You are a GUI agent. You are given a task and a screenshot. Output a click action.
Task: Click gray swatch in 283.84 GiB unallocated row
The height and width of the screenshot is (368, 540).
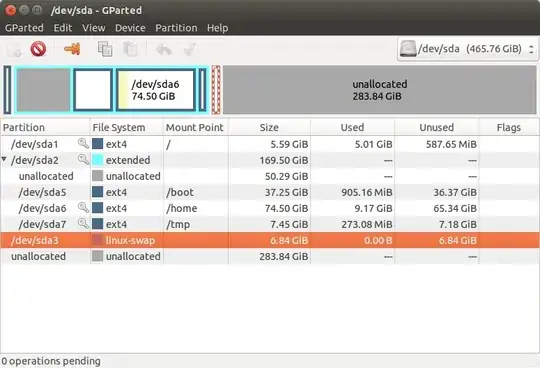(97, 256)
